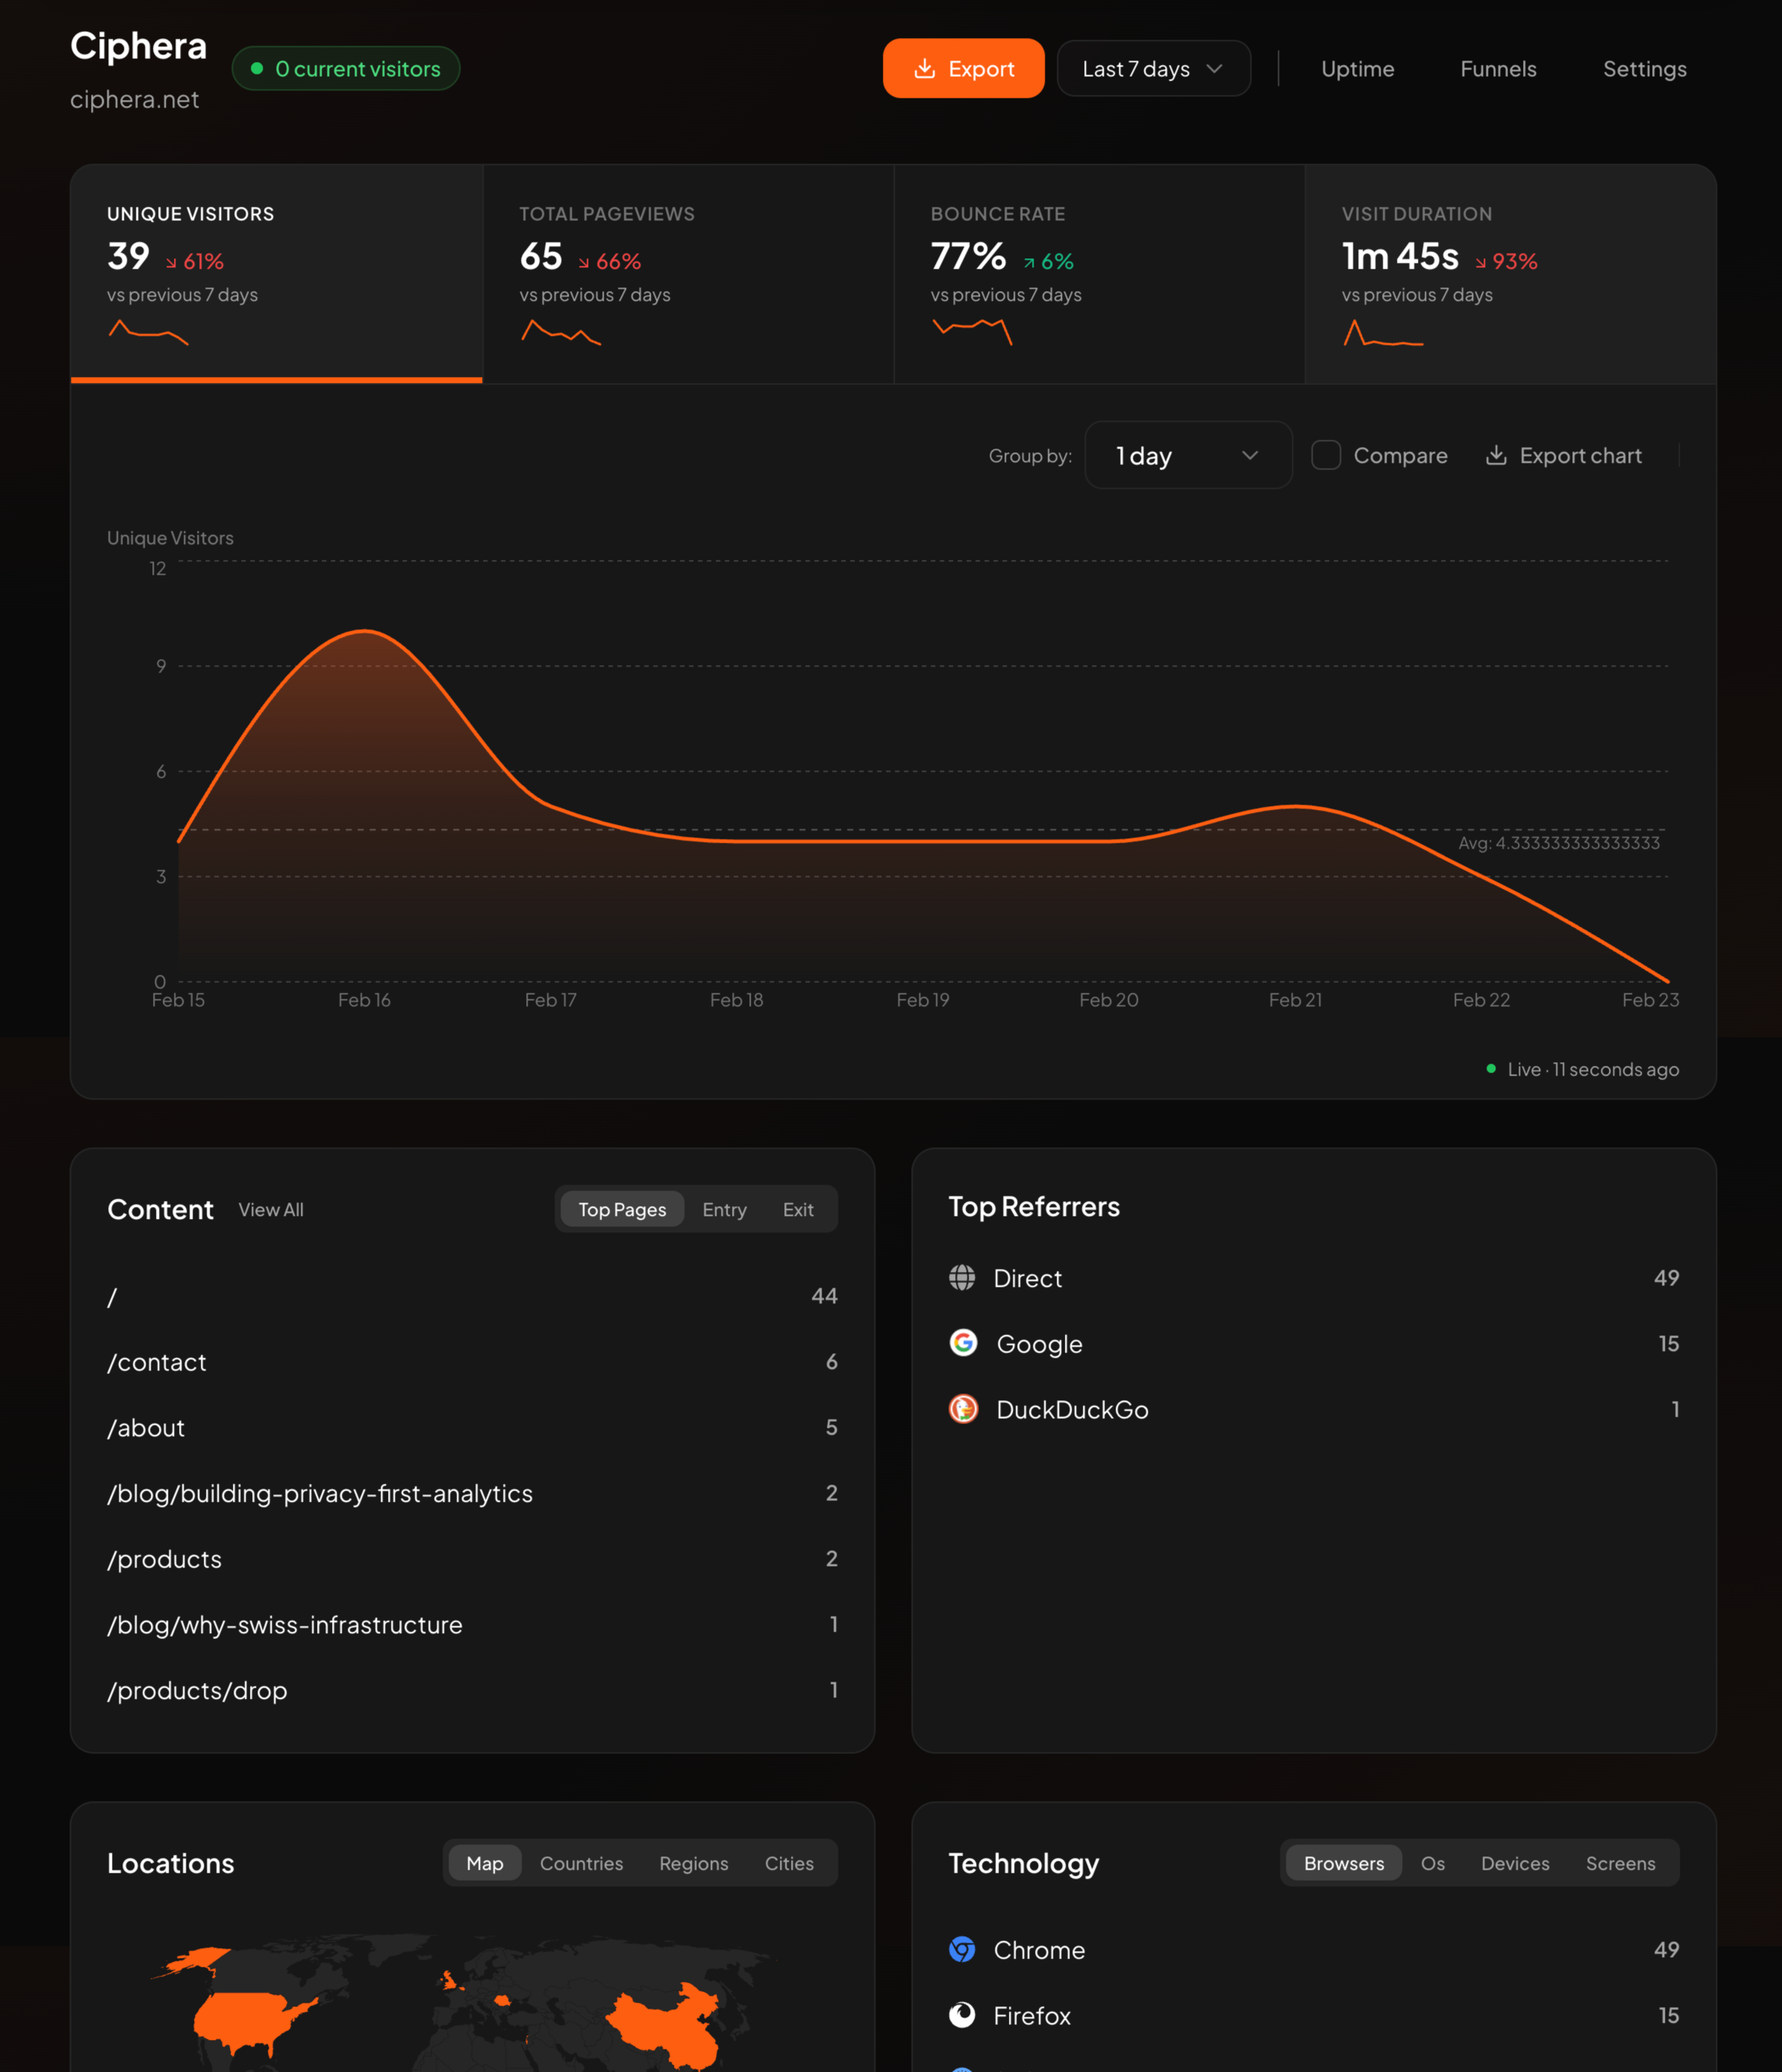Click the chevron on date range selector

[1214, 68]
